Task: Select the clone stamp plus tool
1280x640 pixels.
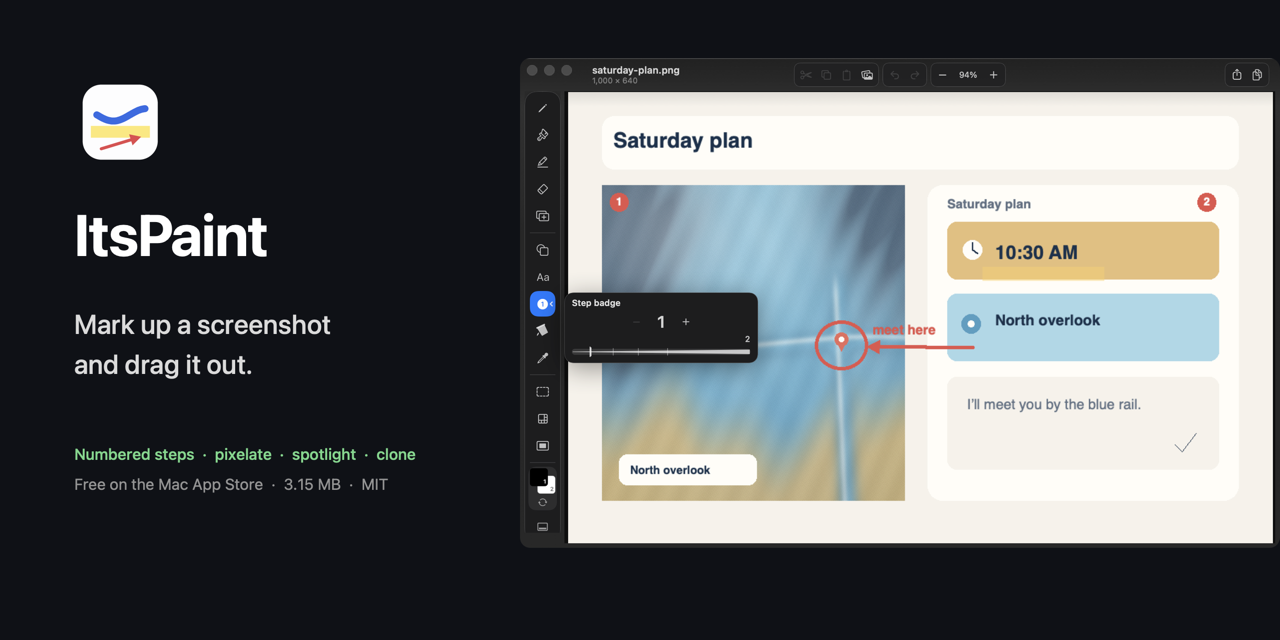Action: pos(542,216)
